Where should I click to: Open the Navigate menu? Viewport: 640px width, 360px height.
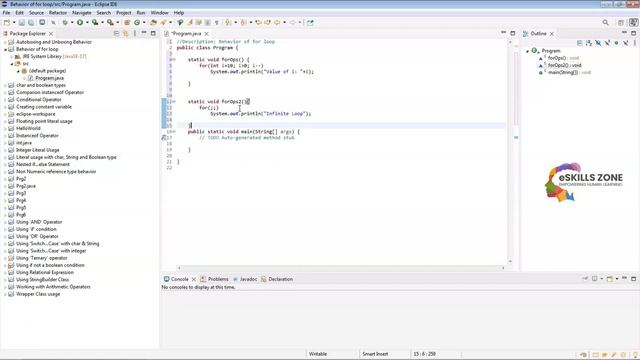[x=82, y=13]
